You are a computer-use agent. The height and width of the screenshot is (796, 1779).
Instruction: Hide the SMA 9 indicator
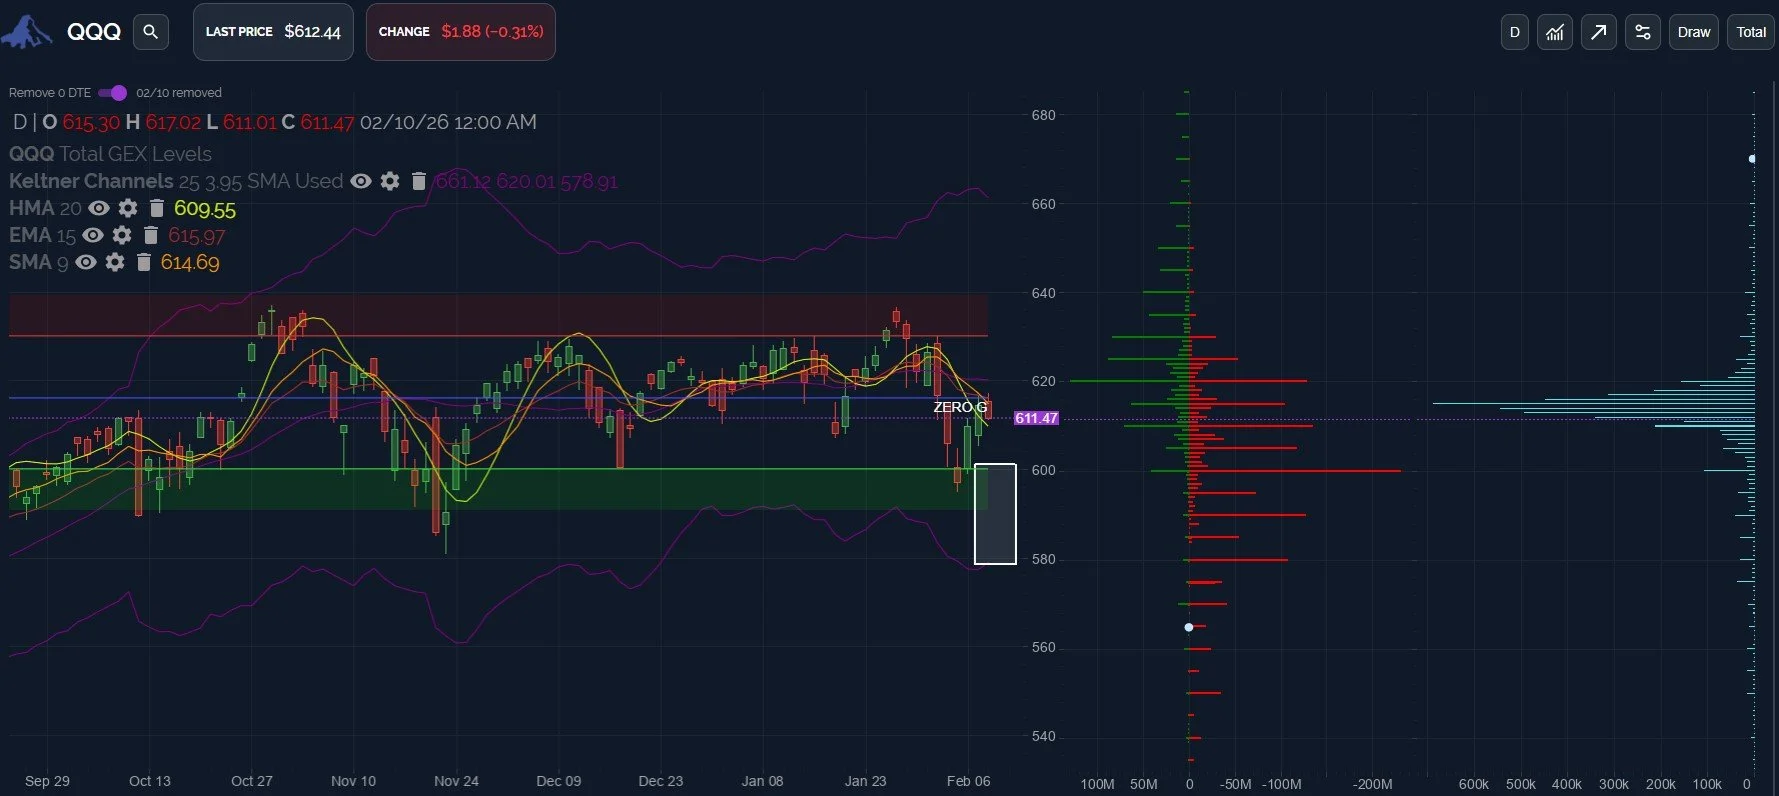coord(86,262)
